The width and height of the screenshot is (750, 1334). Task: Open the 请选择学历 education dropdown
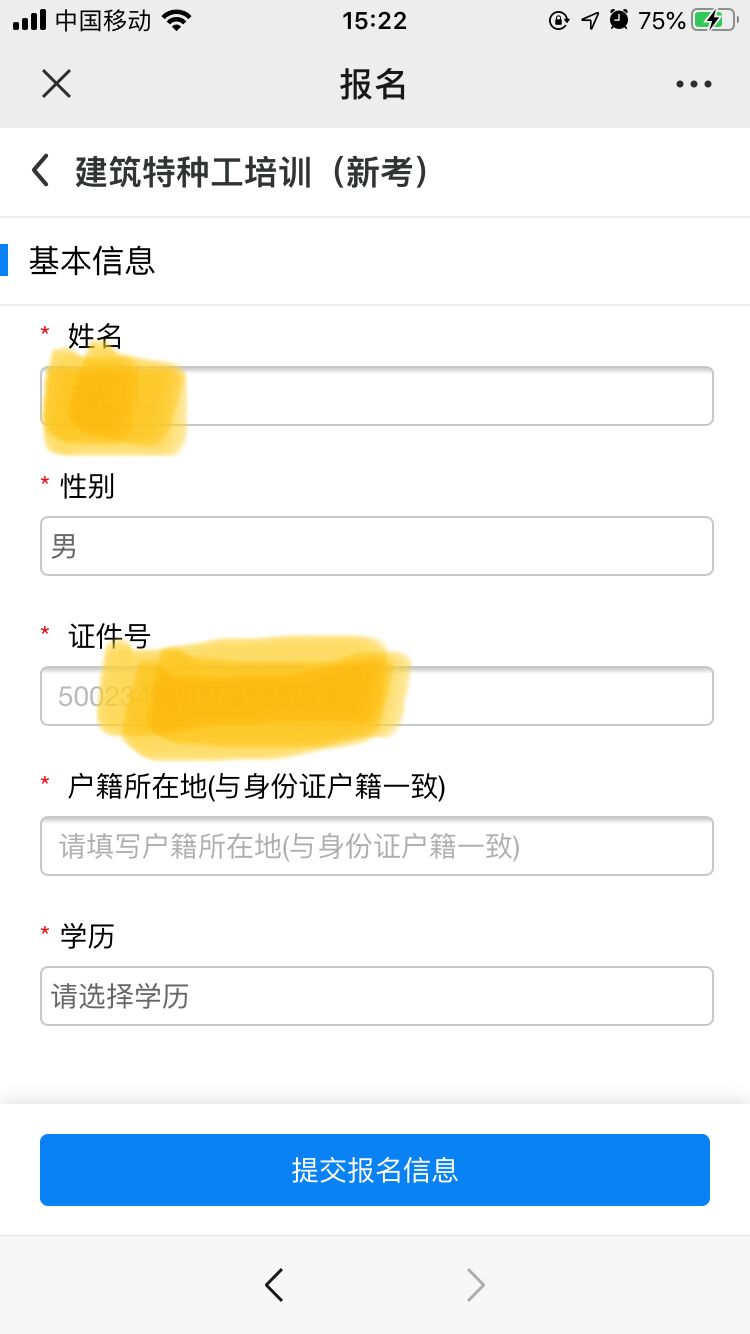(x=376, y=996)
